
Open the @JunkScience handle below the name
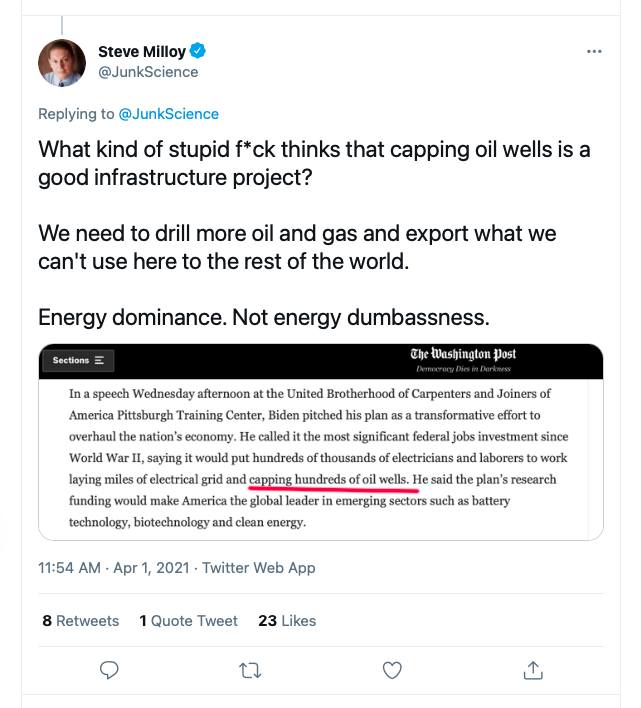148,72
